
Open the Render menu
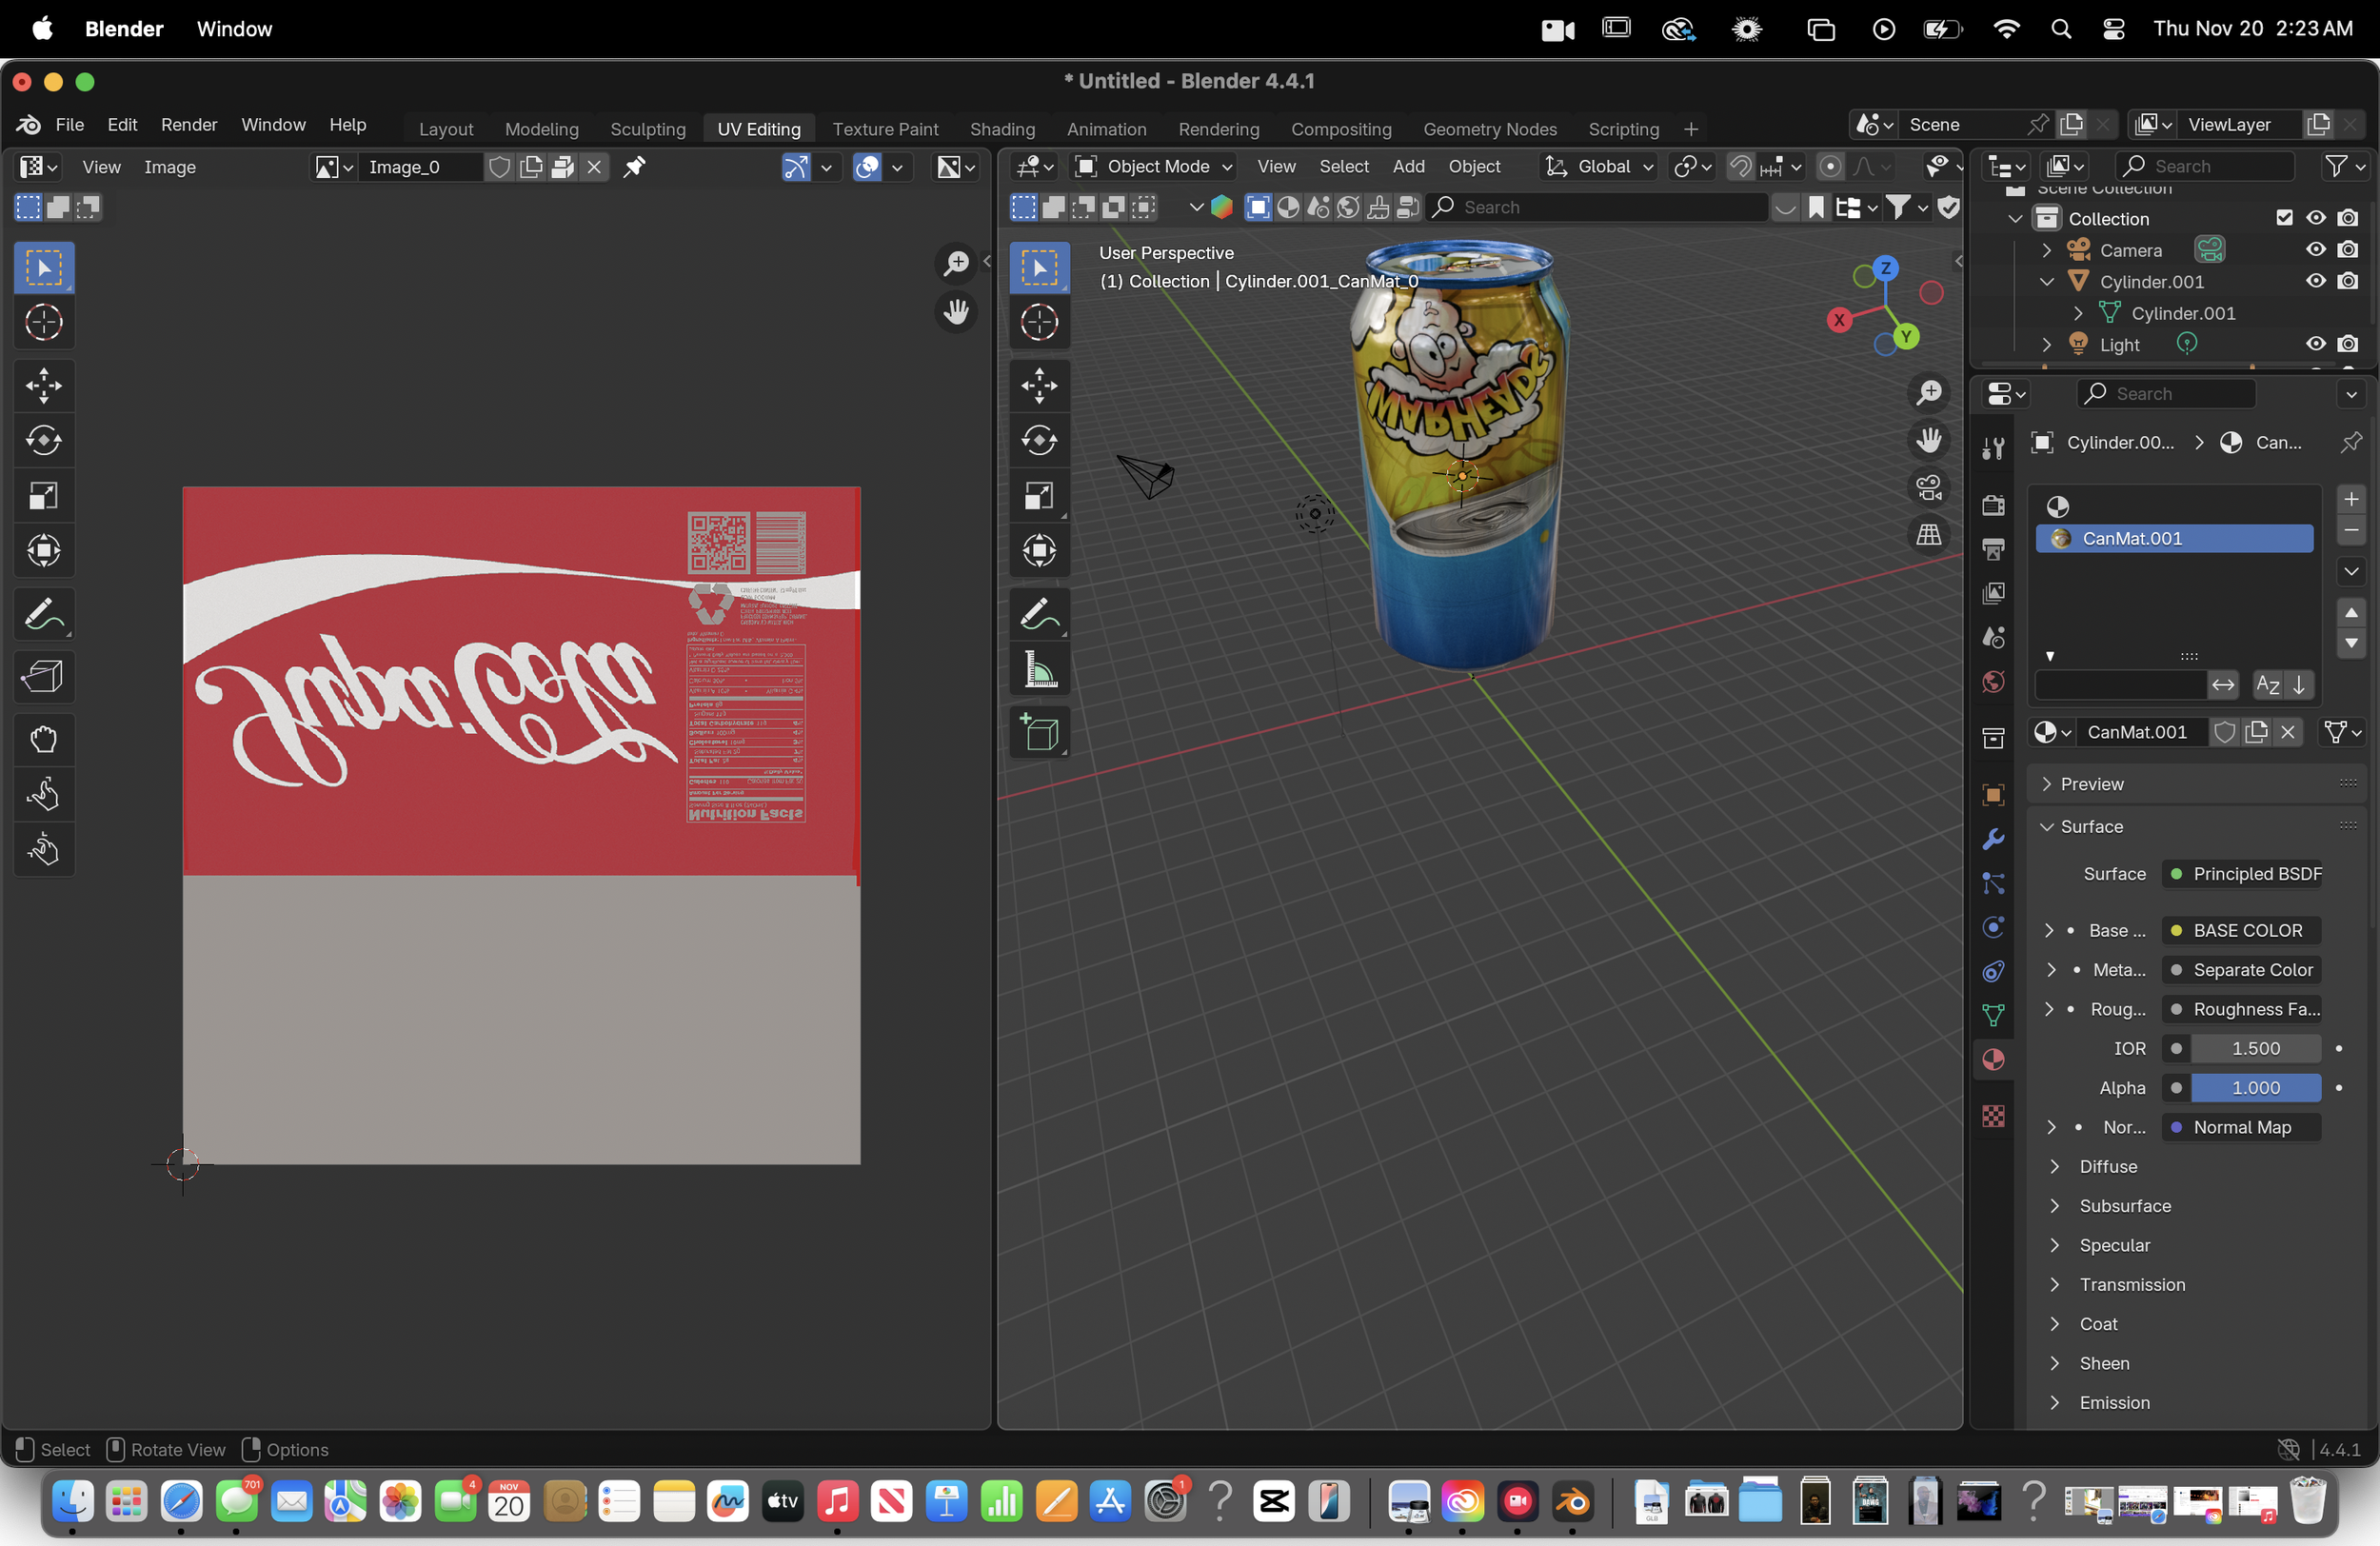[x=189, y=124]
